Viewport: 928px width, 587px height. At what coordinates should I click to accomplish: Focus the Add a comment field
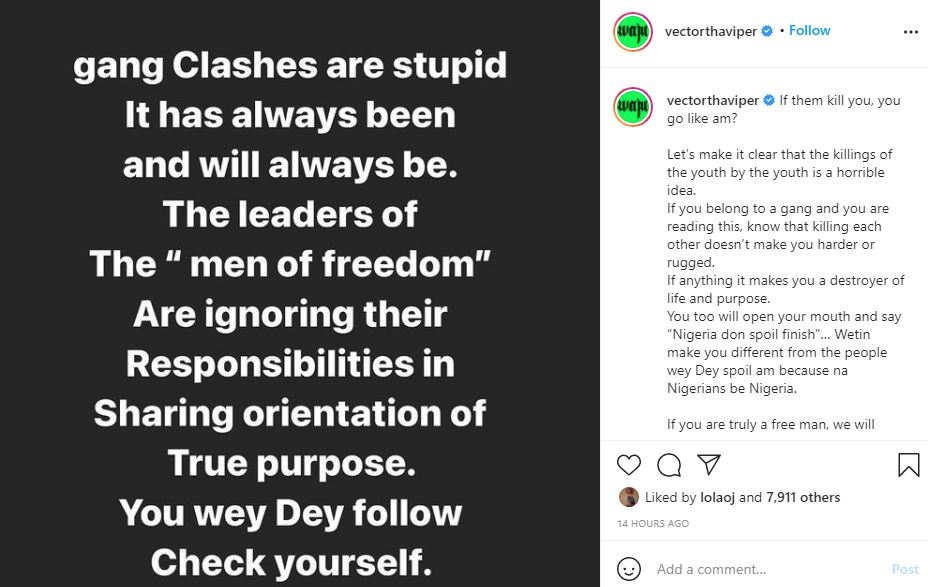765,569
